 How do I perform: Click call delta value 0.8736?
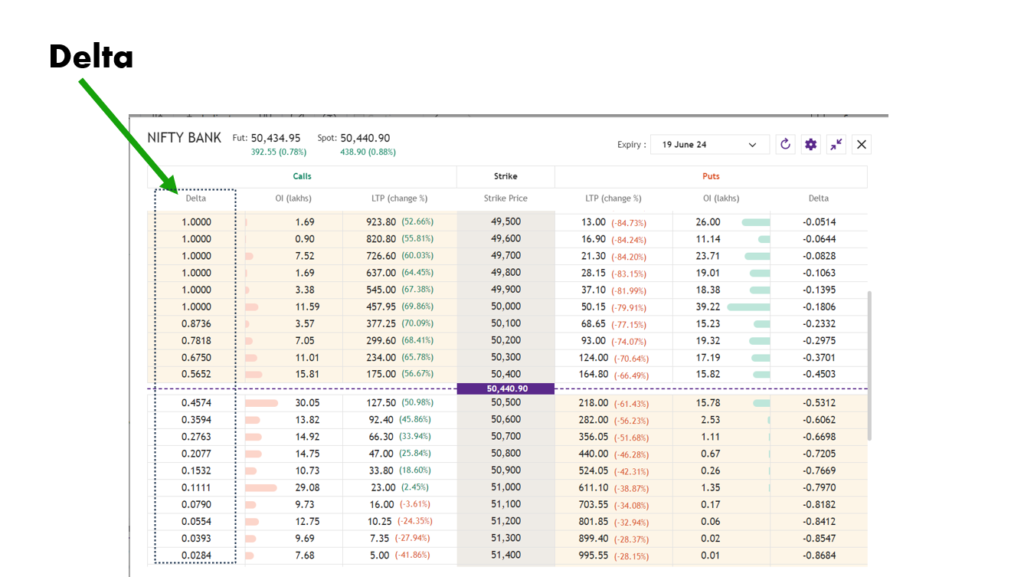(196, 324)
